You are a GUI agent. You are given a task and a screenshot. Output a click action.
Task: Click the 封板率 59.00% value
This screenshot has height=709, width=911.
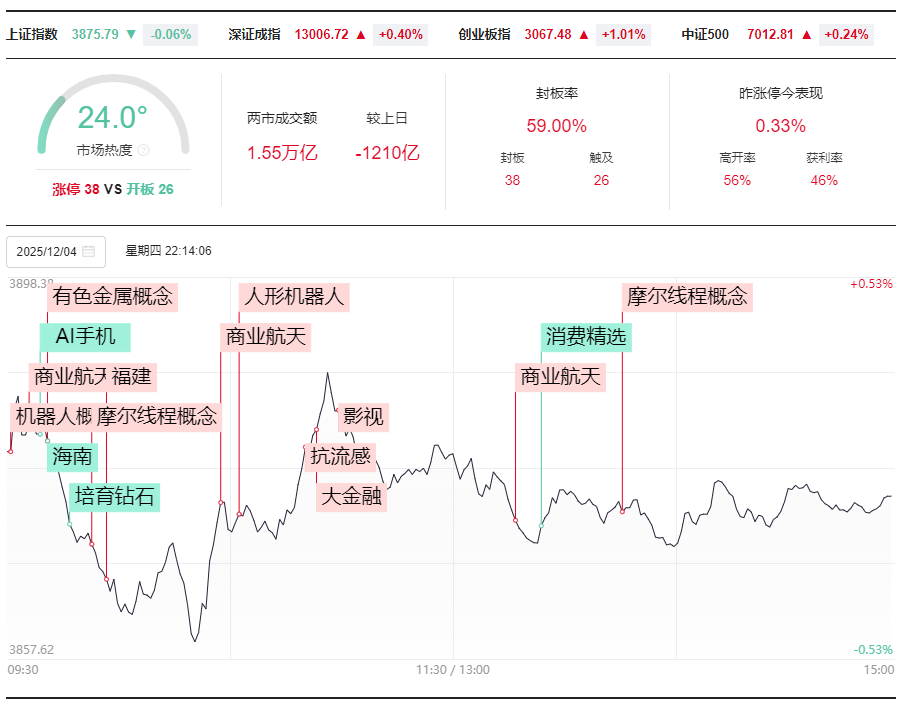(556, 126)
